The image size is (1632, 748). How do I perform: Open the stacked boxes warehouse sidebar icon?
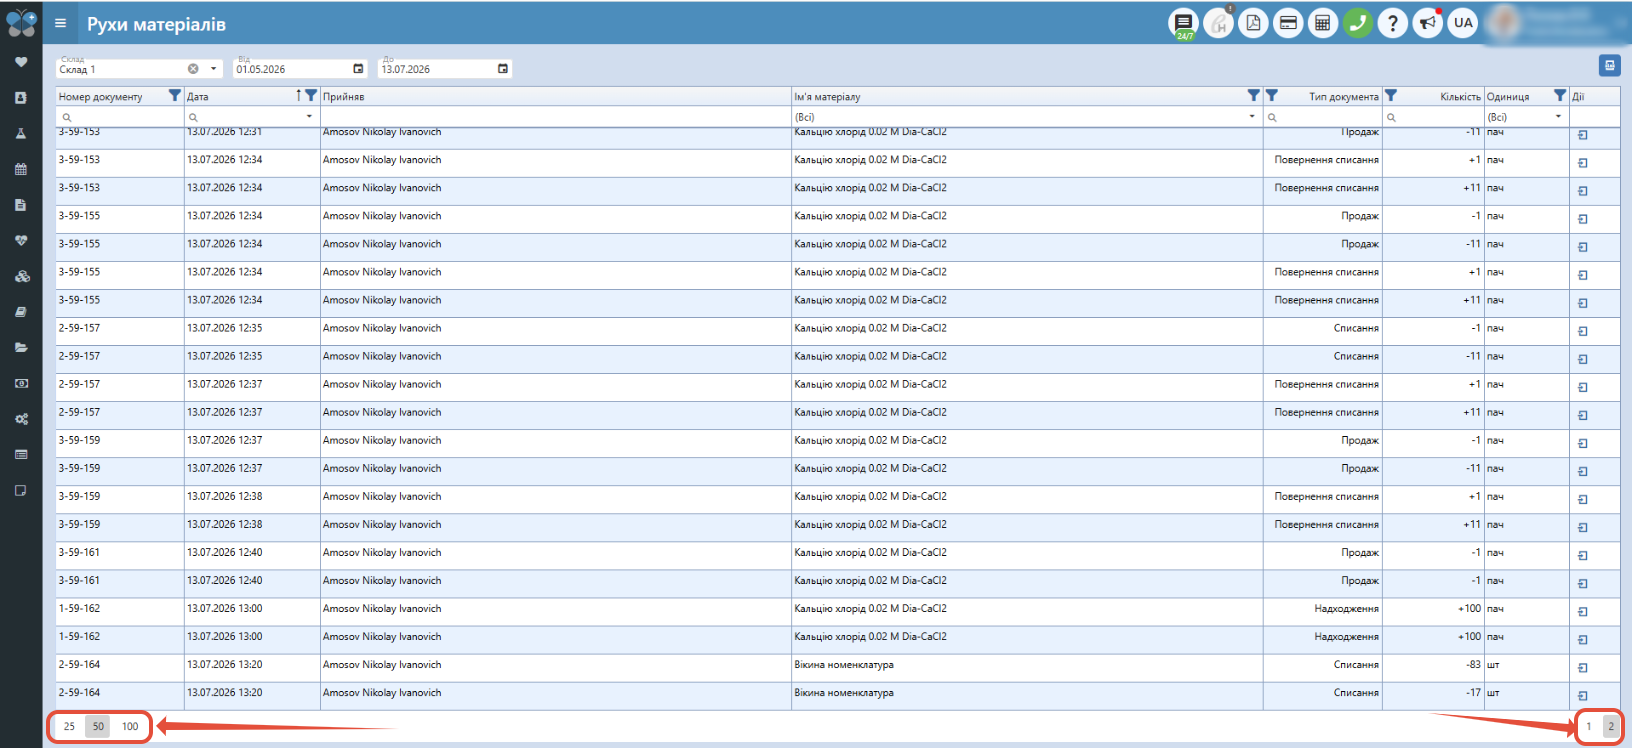tap(21, 276)
